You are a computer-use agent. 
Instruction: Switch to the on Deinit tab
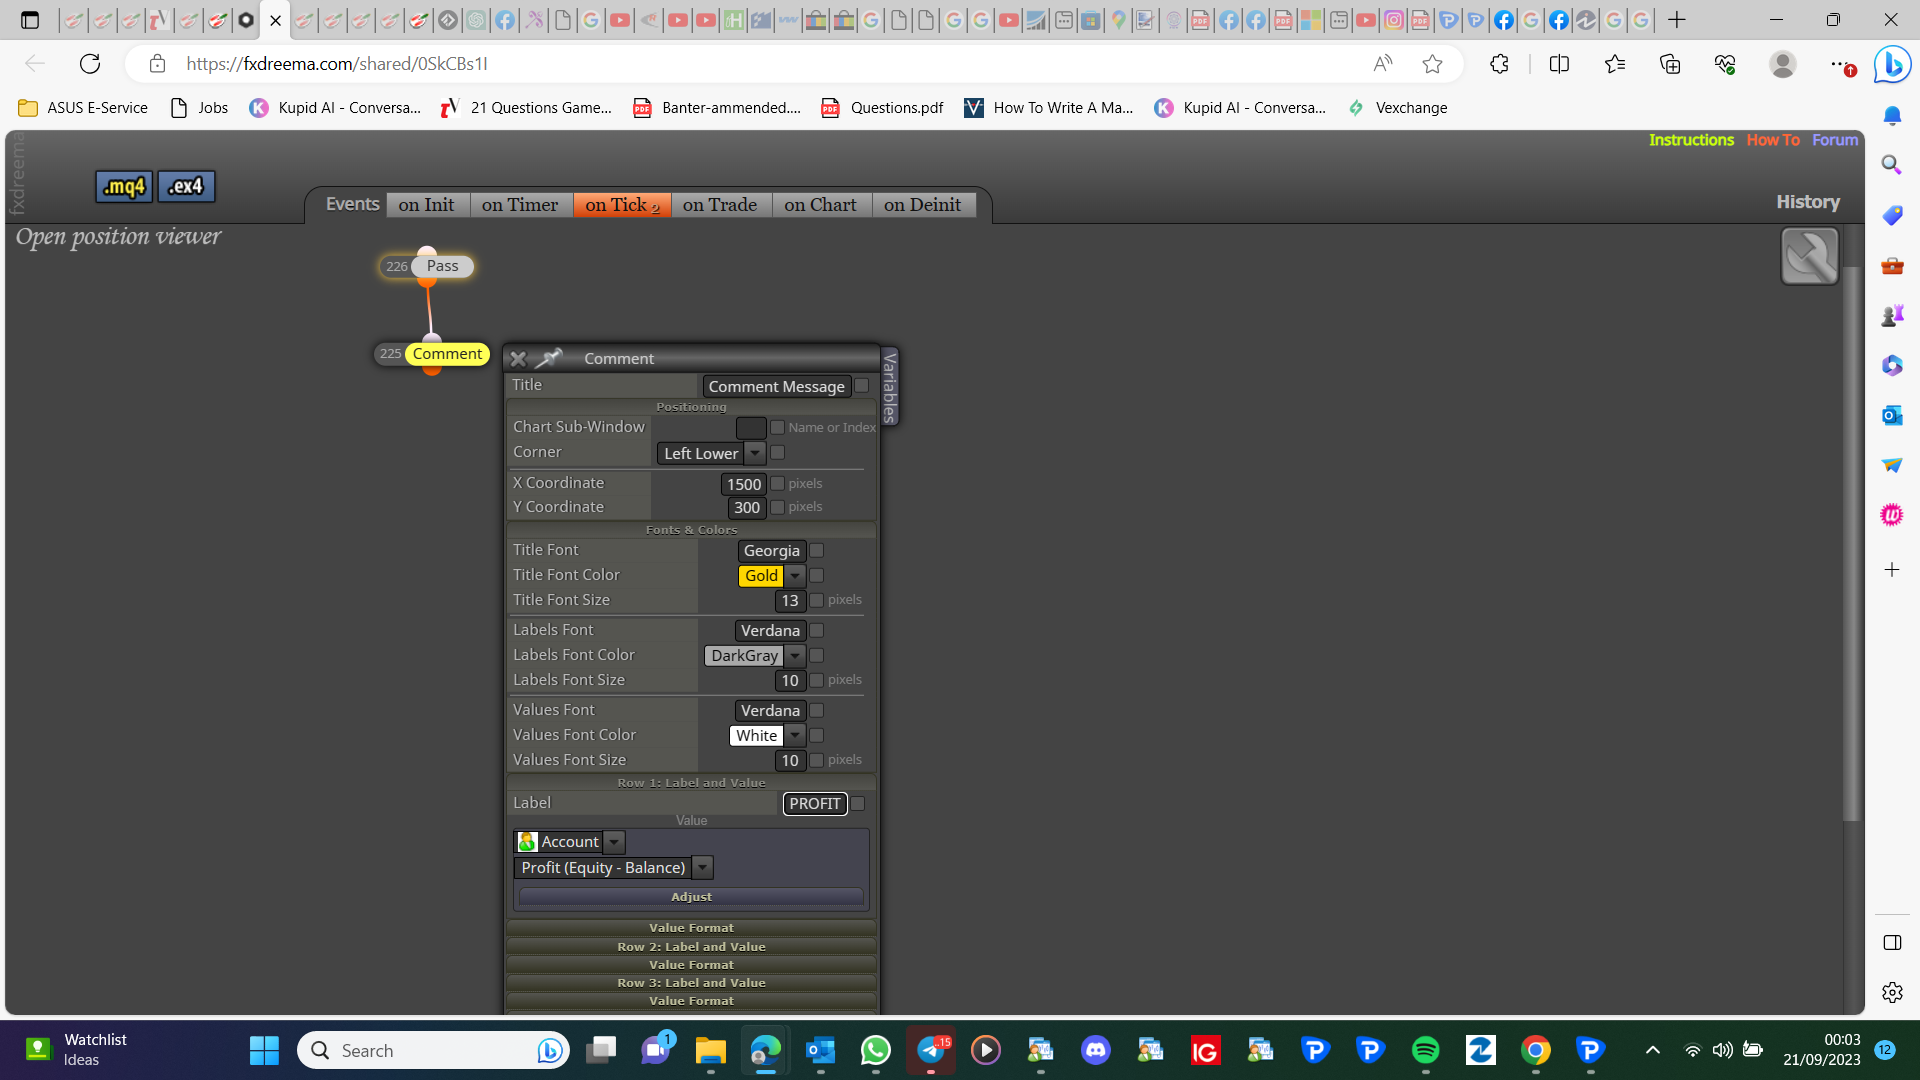pyautogui.click(x=922, y=205)
